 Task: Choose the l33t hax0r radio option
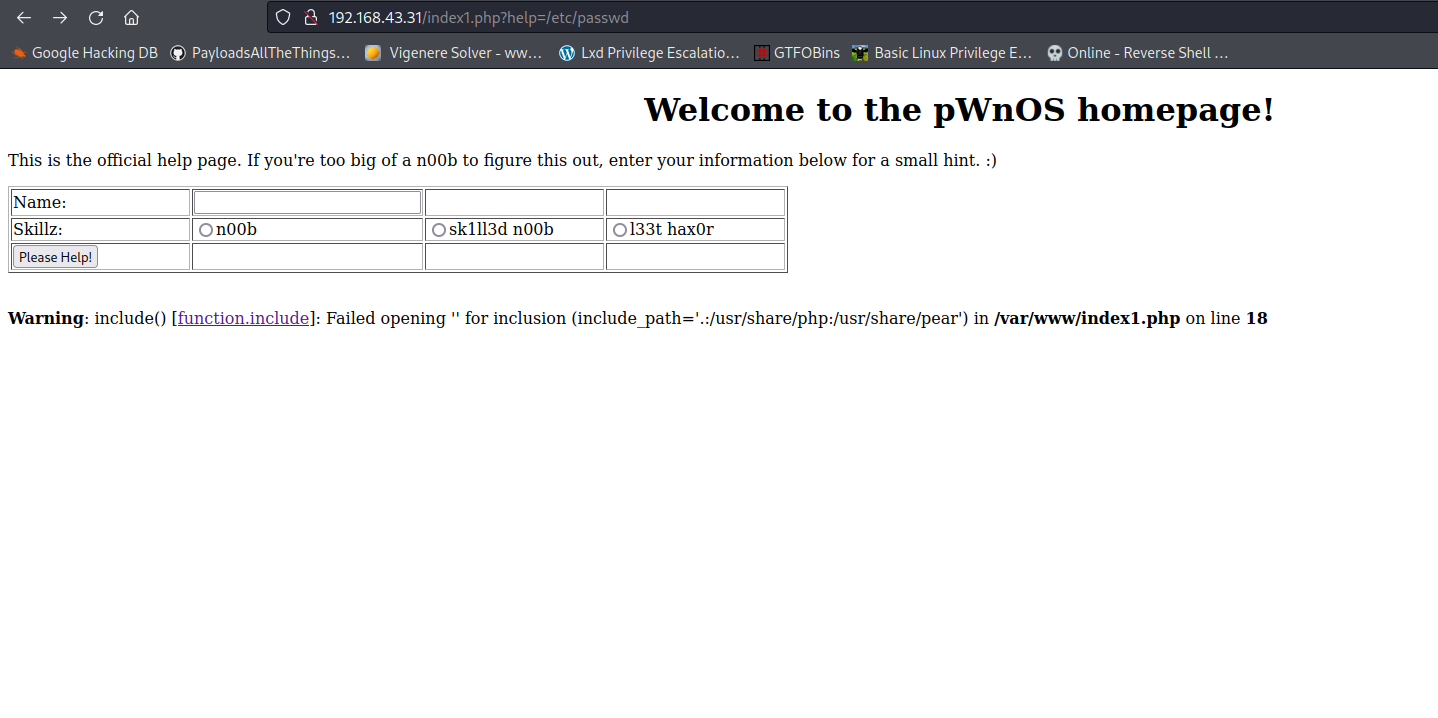[620, 230]
